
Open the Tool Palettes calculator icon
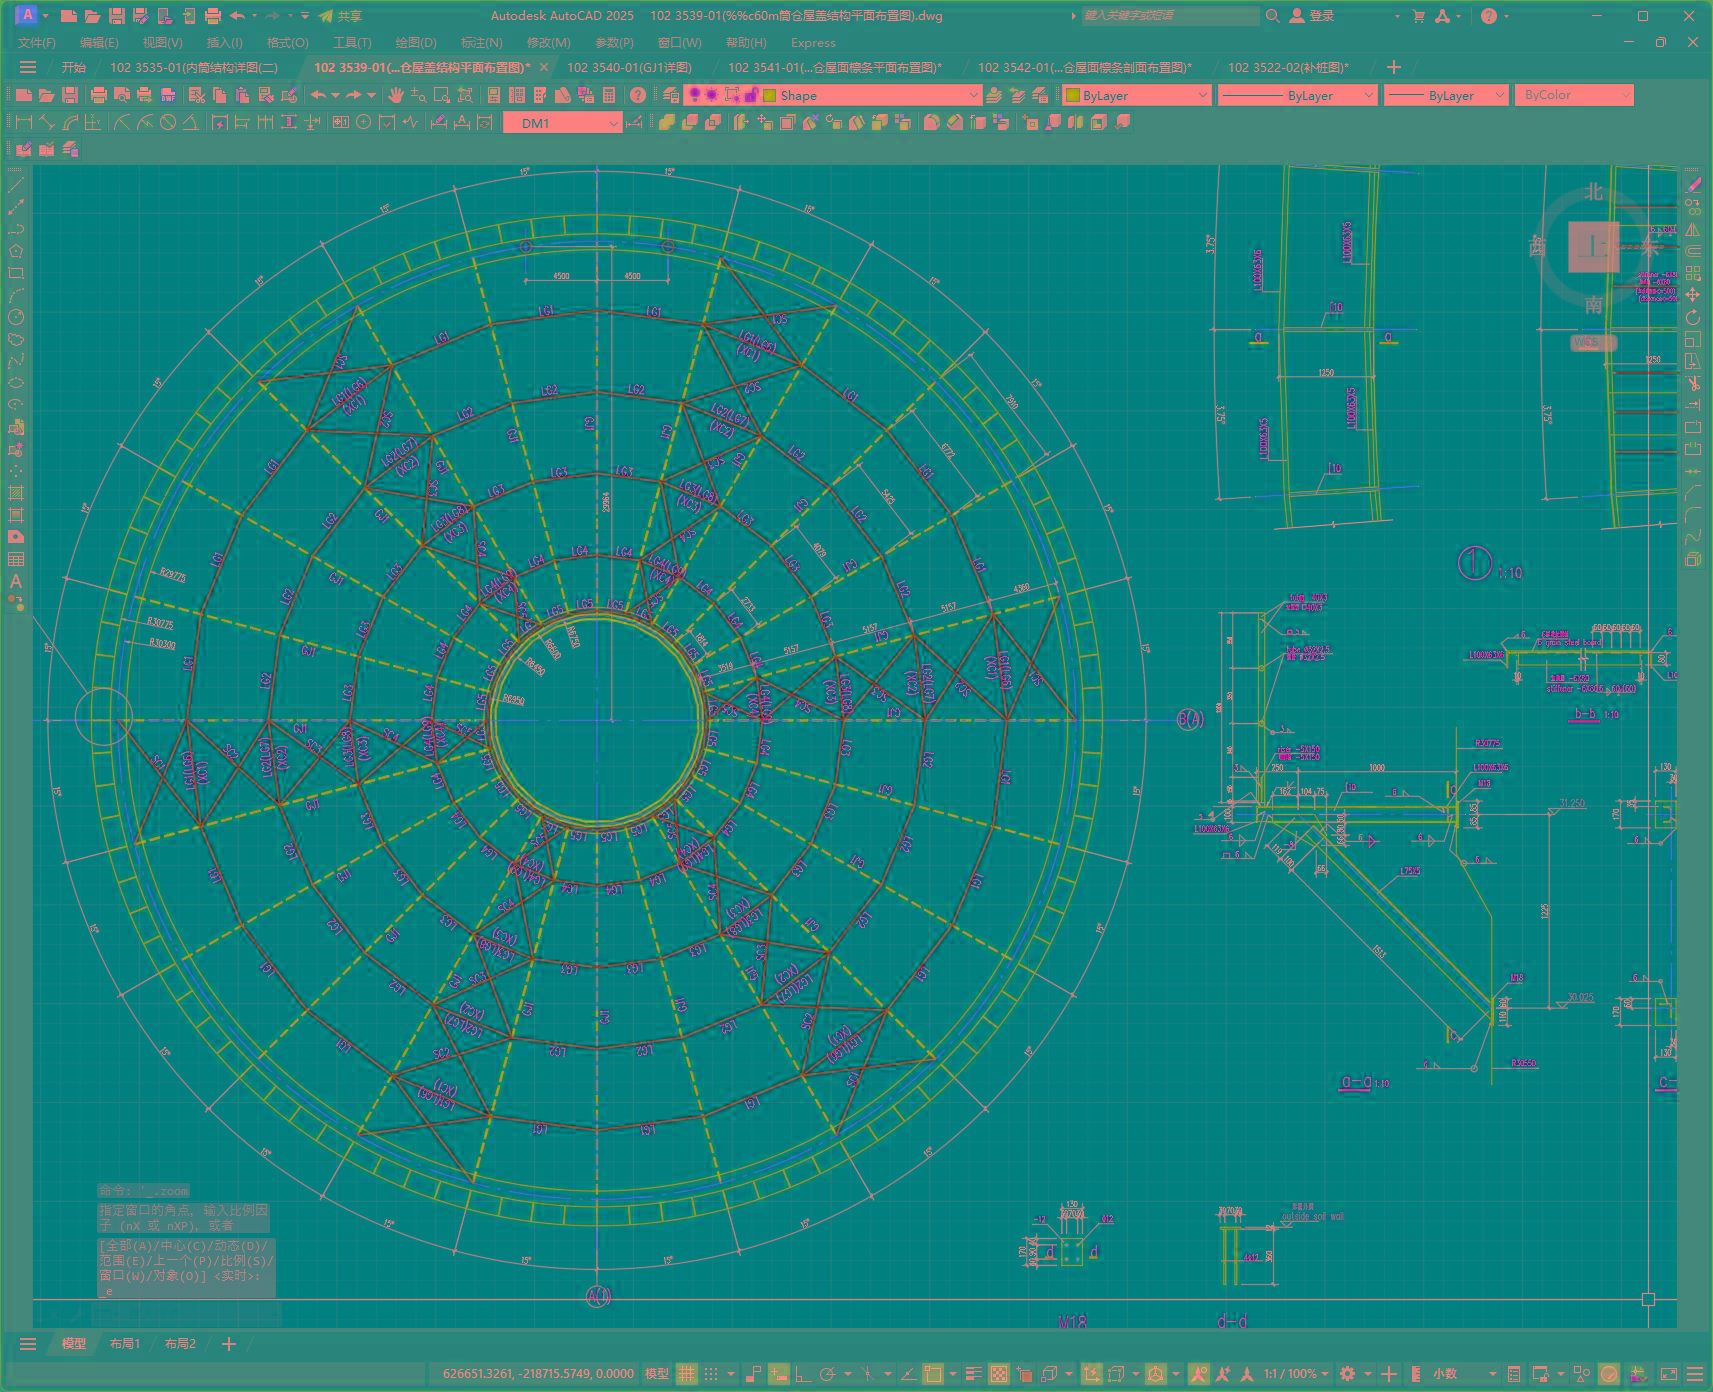click(608, 95)
